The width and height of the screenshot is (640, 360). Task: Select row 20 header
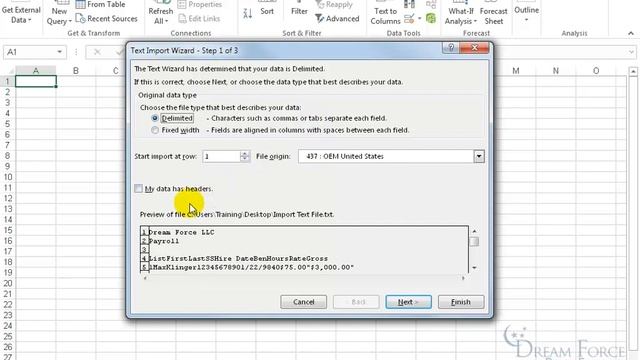(7, 283)
